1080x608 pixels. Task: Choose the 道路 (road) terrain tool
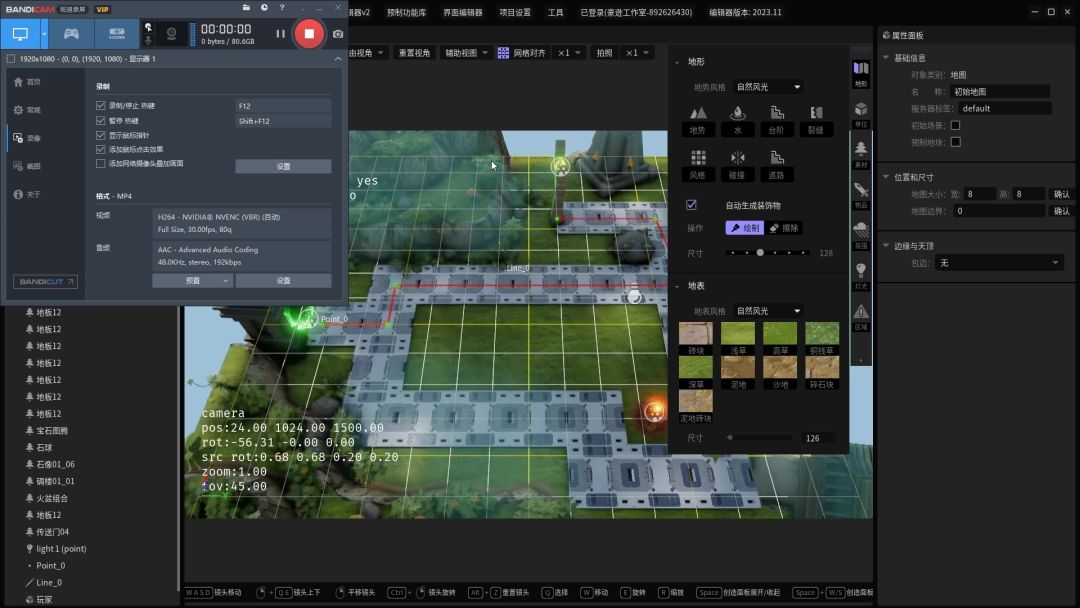(777, 163)
